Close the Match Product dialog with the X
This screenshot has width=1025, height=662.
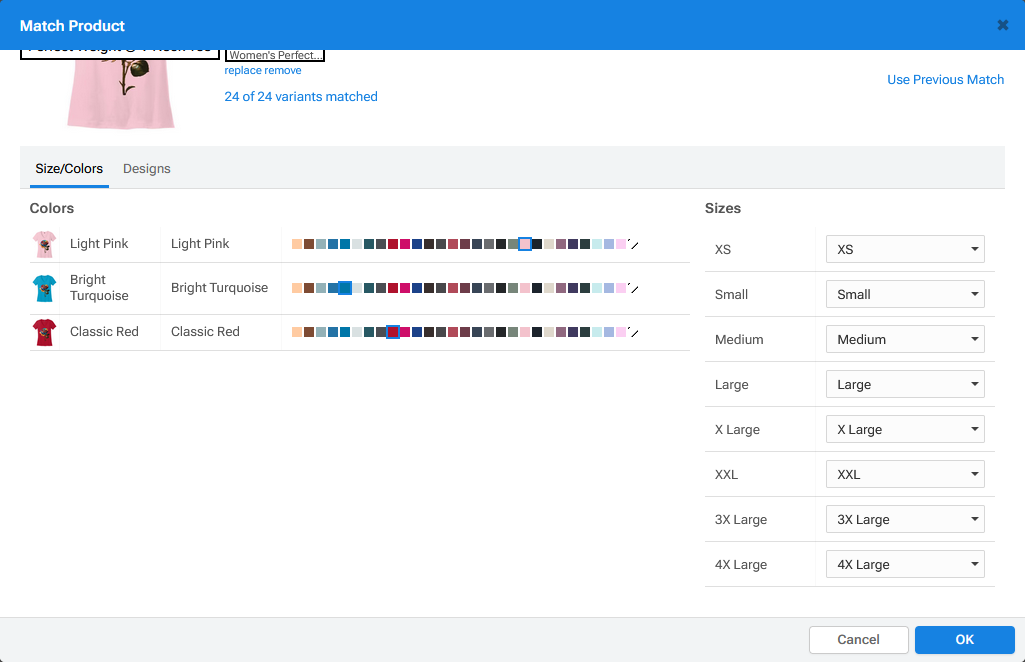pos(1003,25)
